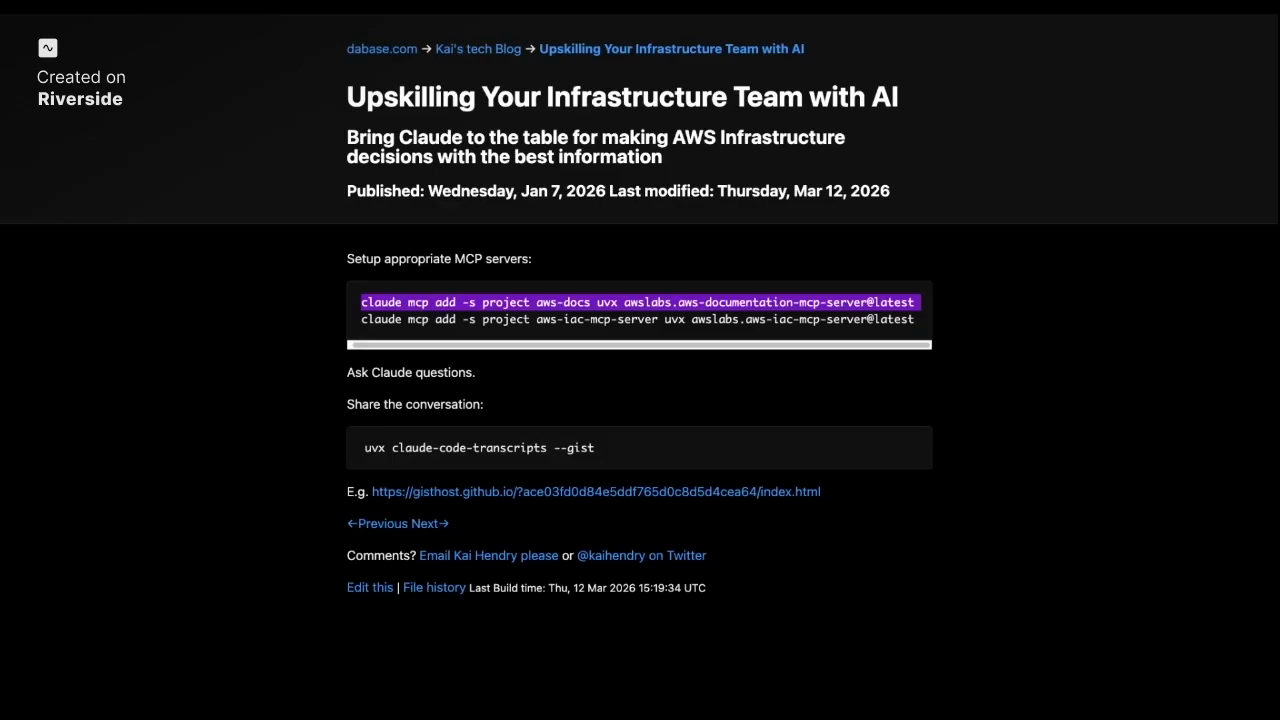Screen dimensions: 1280x720
Task: Click the code block horizontal scrollbar
Action: (639, 345)
